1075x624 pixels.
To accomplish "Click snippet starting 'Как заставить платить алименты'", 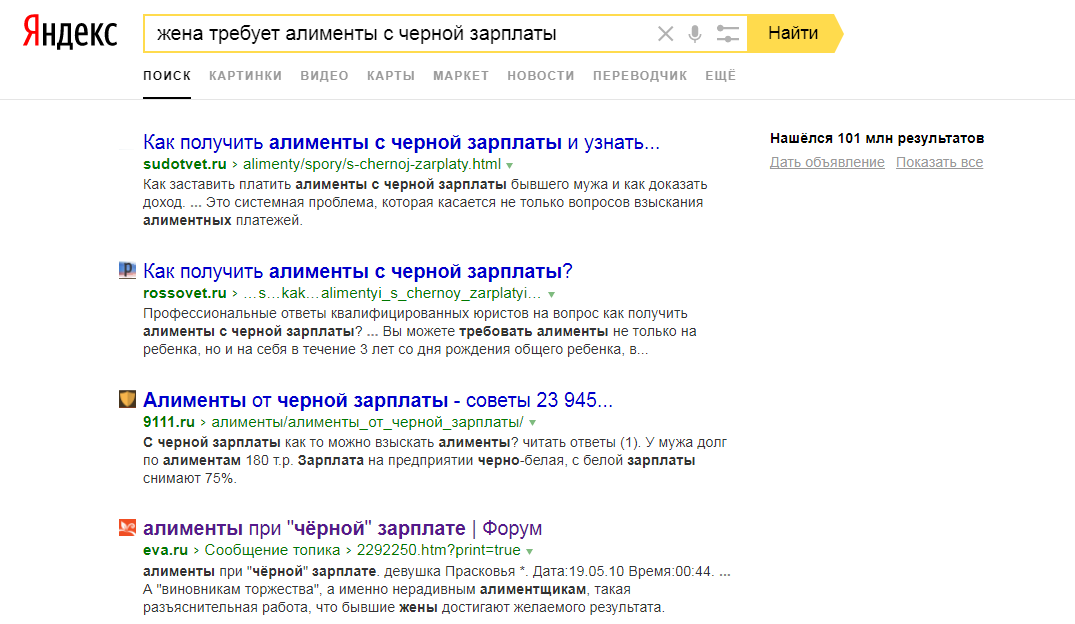I will pos(425,202).
